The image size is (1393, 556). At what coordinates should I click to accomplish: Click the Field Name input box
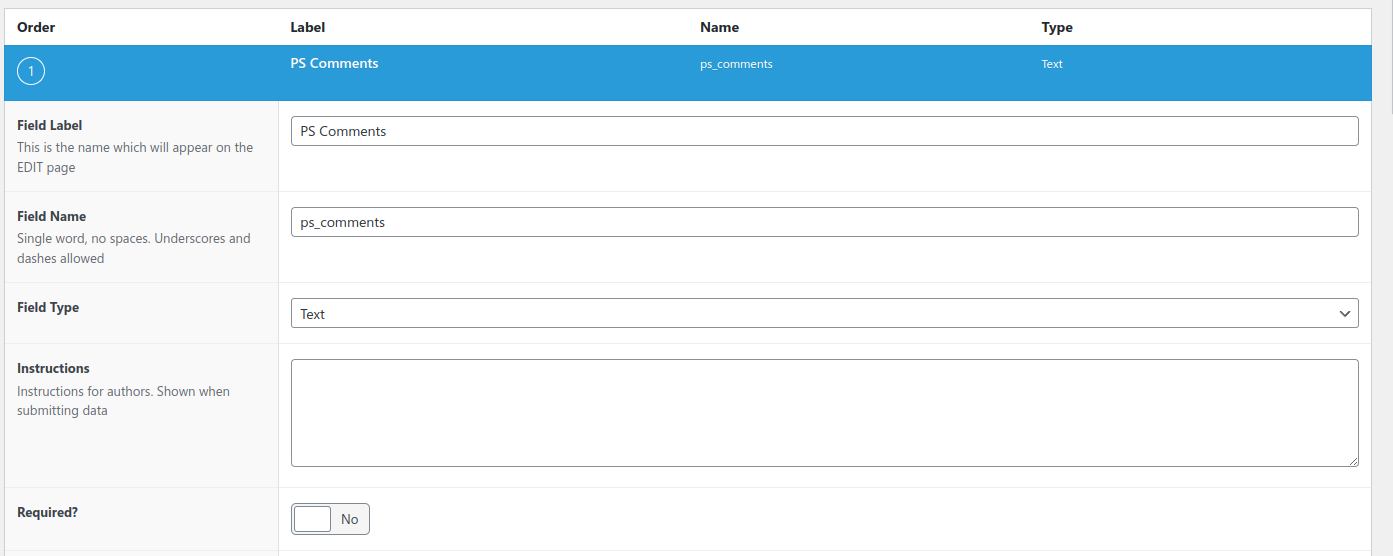point(824,222)
